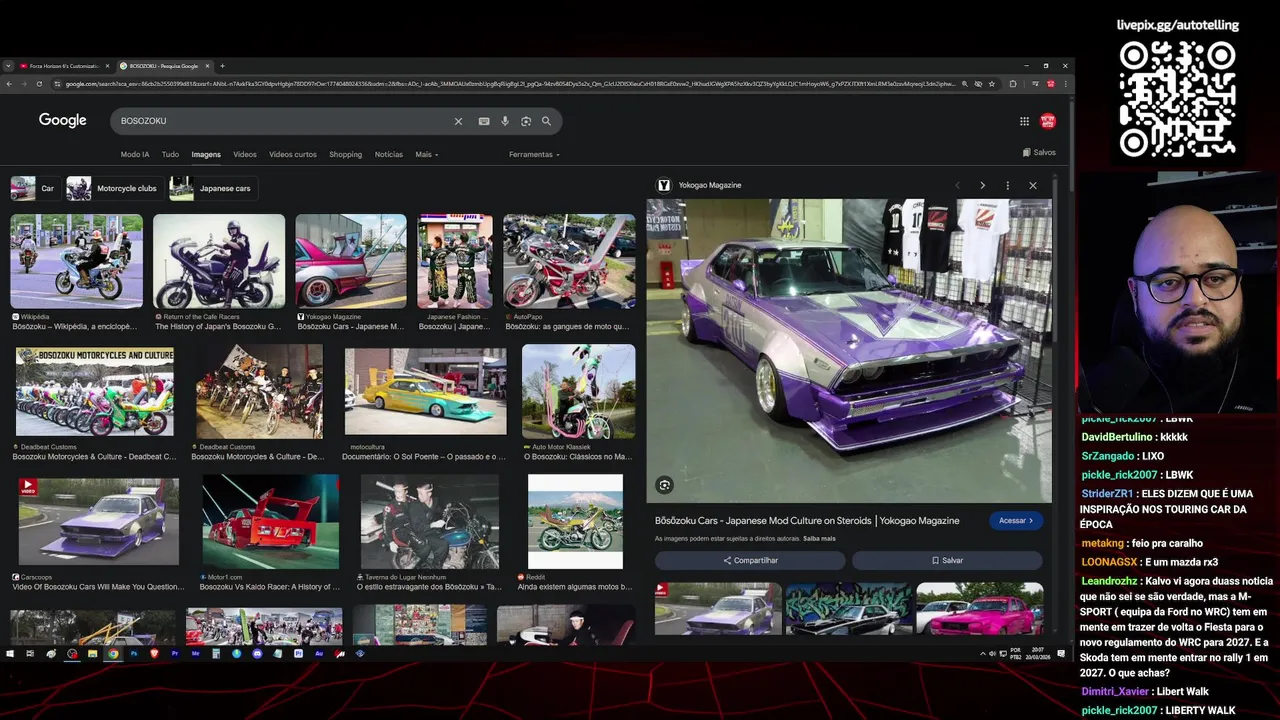1280x720 pixels.
Task: Search inside image with Lens button
Action: pos(664,485)
